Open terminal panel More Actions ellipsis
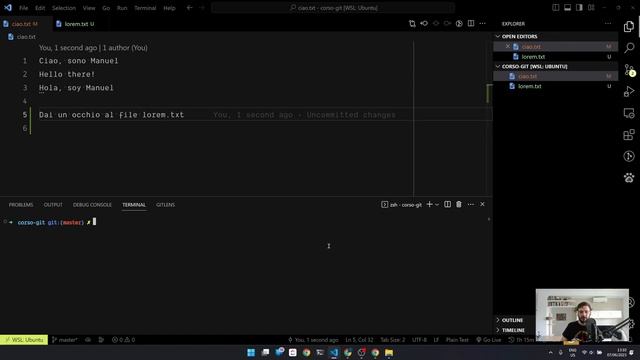The image size is (640, 360). 471,204
